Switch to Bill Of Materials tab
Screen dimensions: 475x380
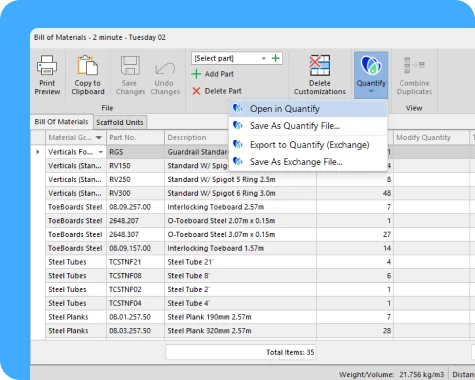61,122
